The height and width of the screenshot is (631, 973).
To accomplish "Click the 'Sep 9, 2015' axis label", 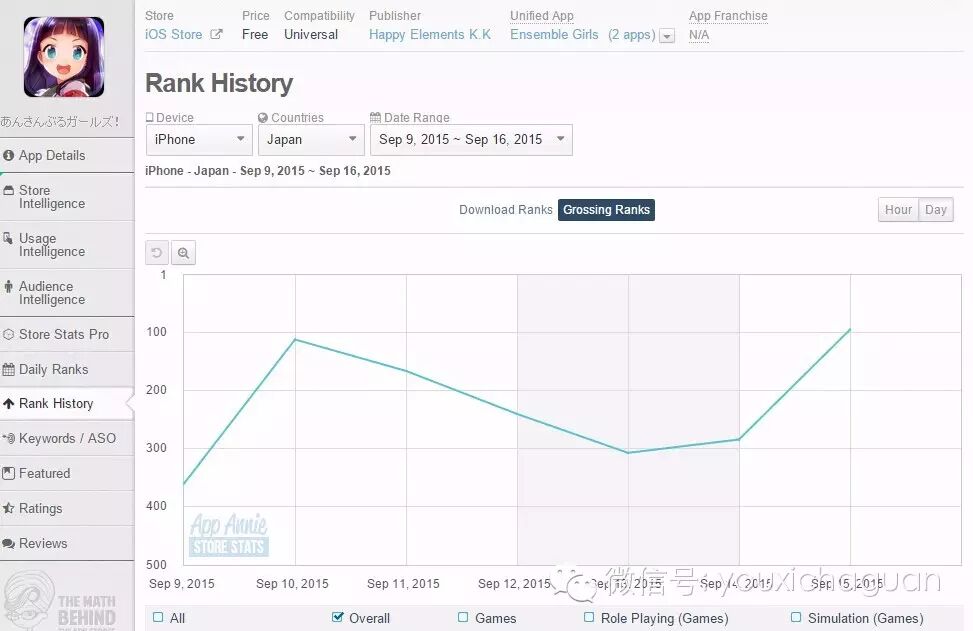I will pos(182,584).
